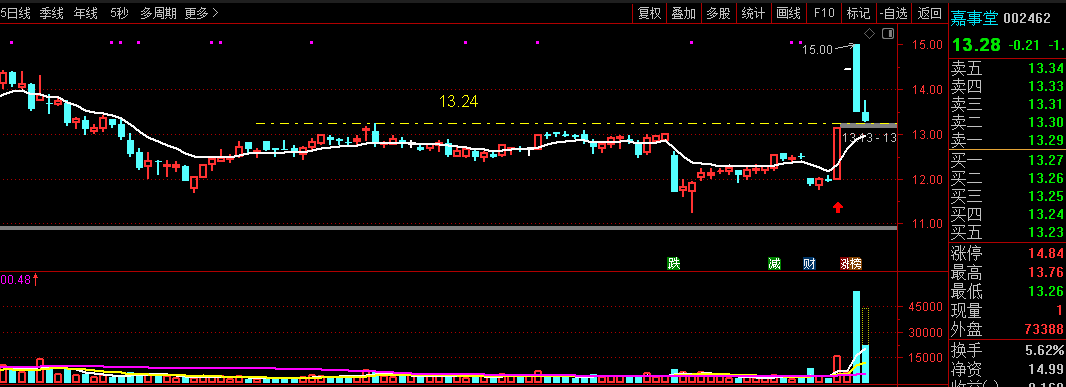The width and height of the screenshot is (1066, 387).
Task: Open the 多周期 multi-period view
Action: tap(158, 13)
